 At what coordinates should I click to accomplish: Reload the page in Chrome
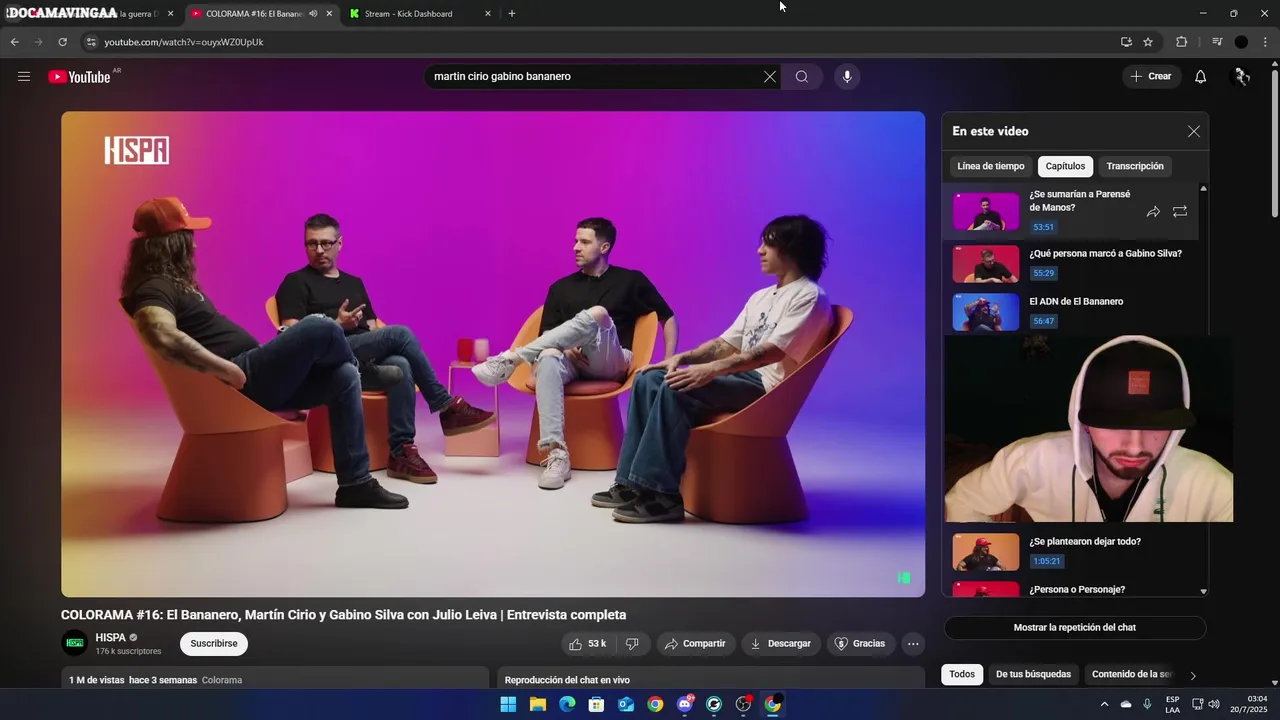(x=62, y=42)
